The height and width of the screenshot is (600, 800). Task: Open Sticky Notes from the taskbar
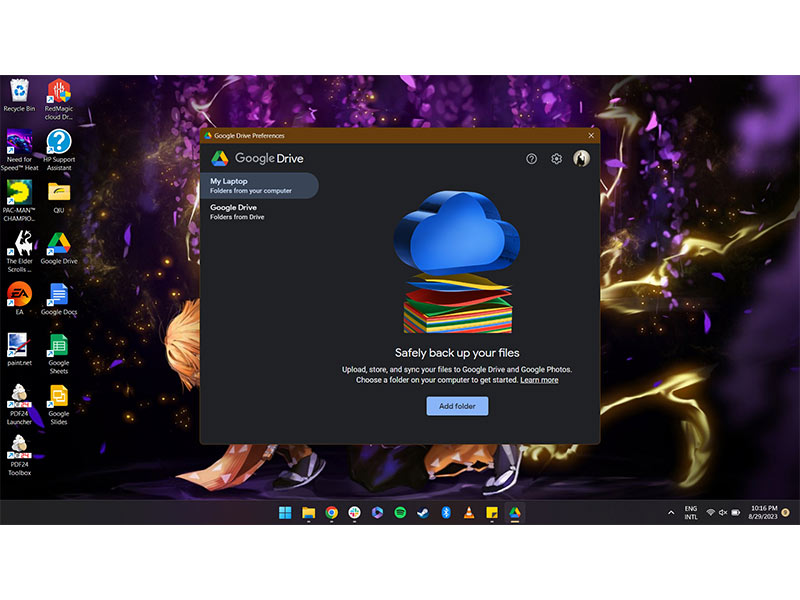click(492, 513)
